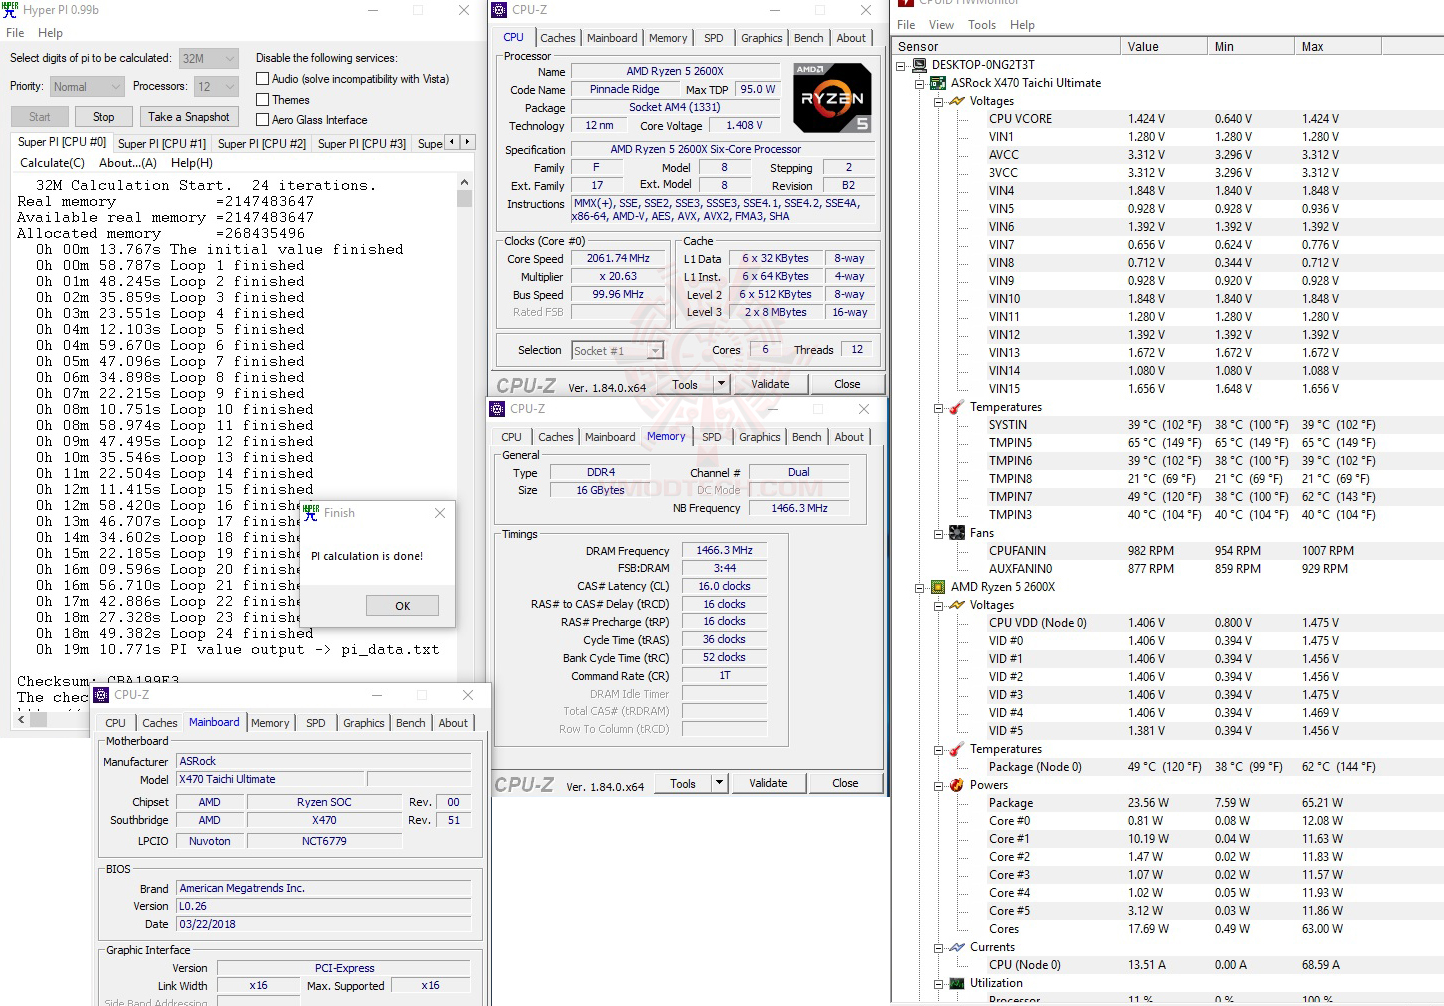Viewport: 1444px width, 1006px height.
Task: Click the thermometer icon of ASRock Temperatures
Action: (957, 407)
